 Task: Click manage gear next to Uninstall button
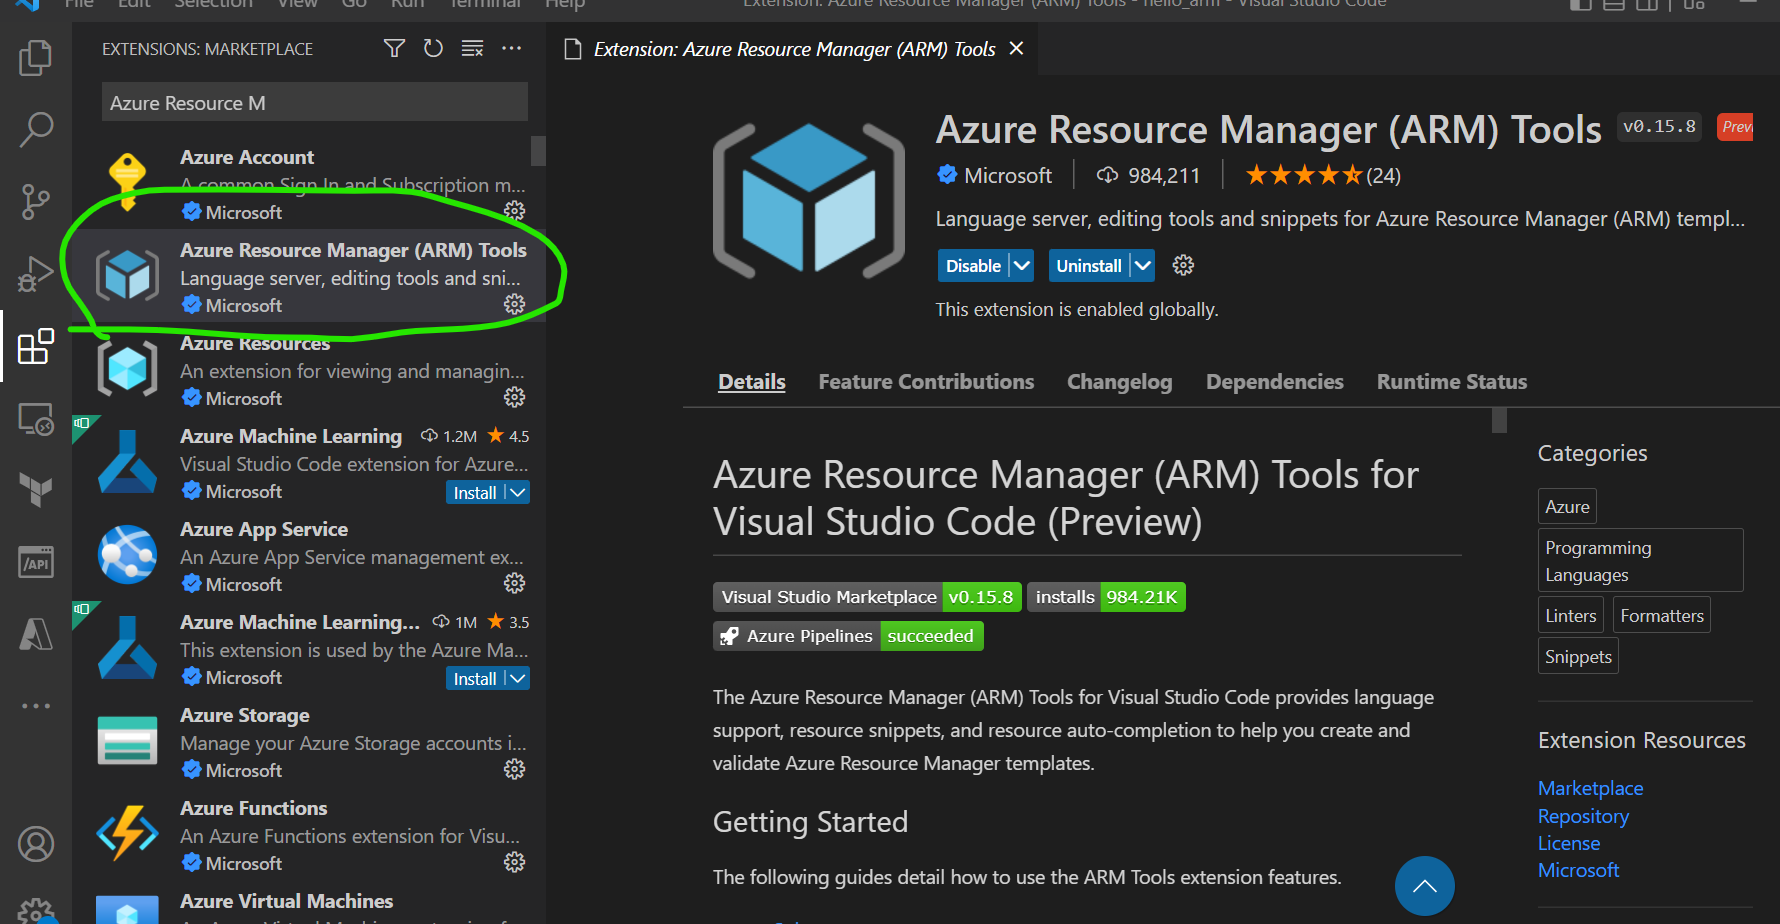click(x=1183, y=265)
